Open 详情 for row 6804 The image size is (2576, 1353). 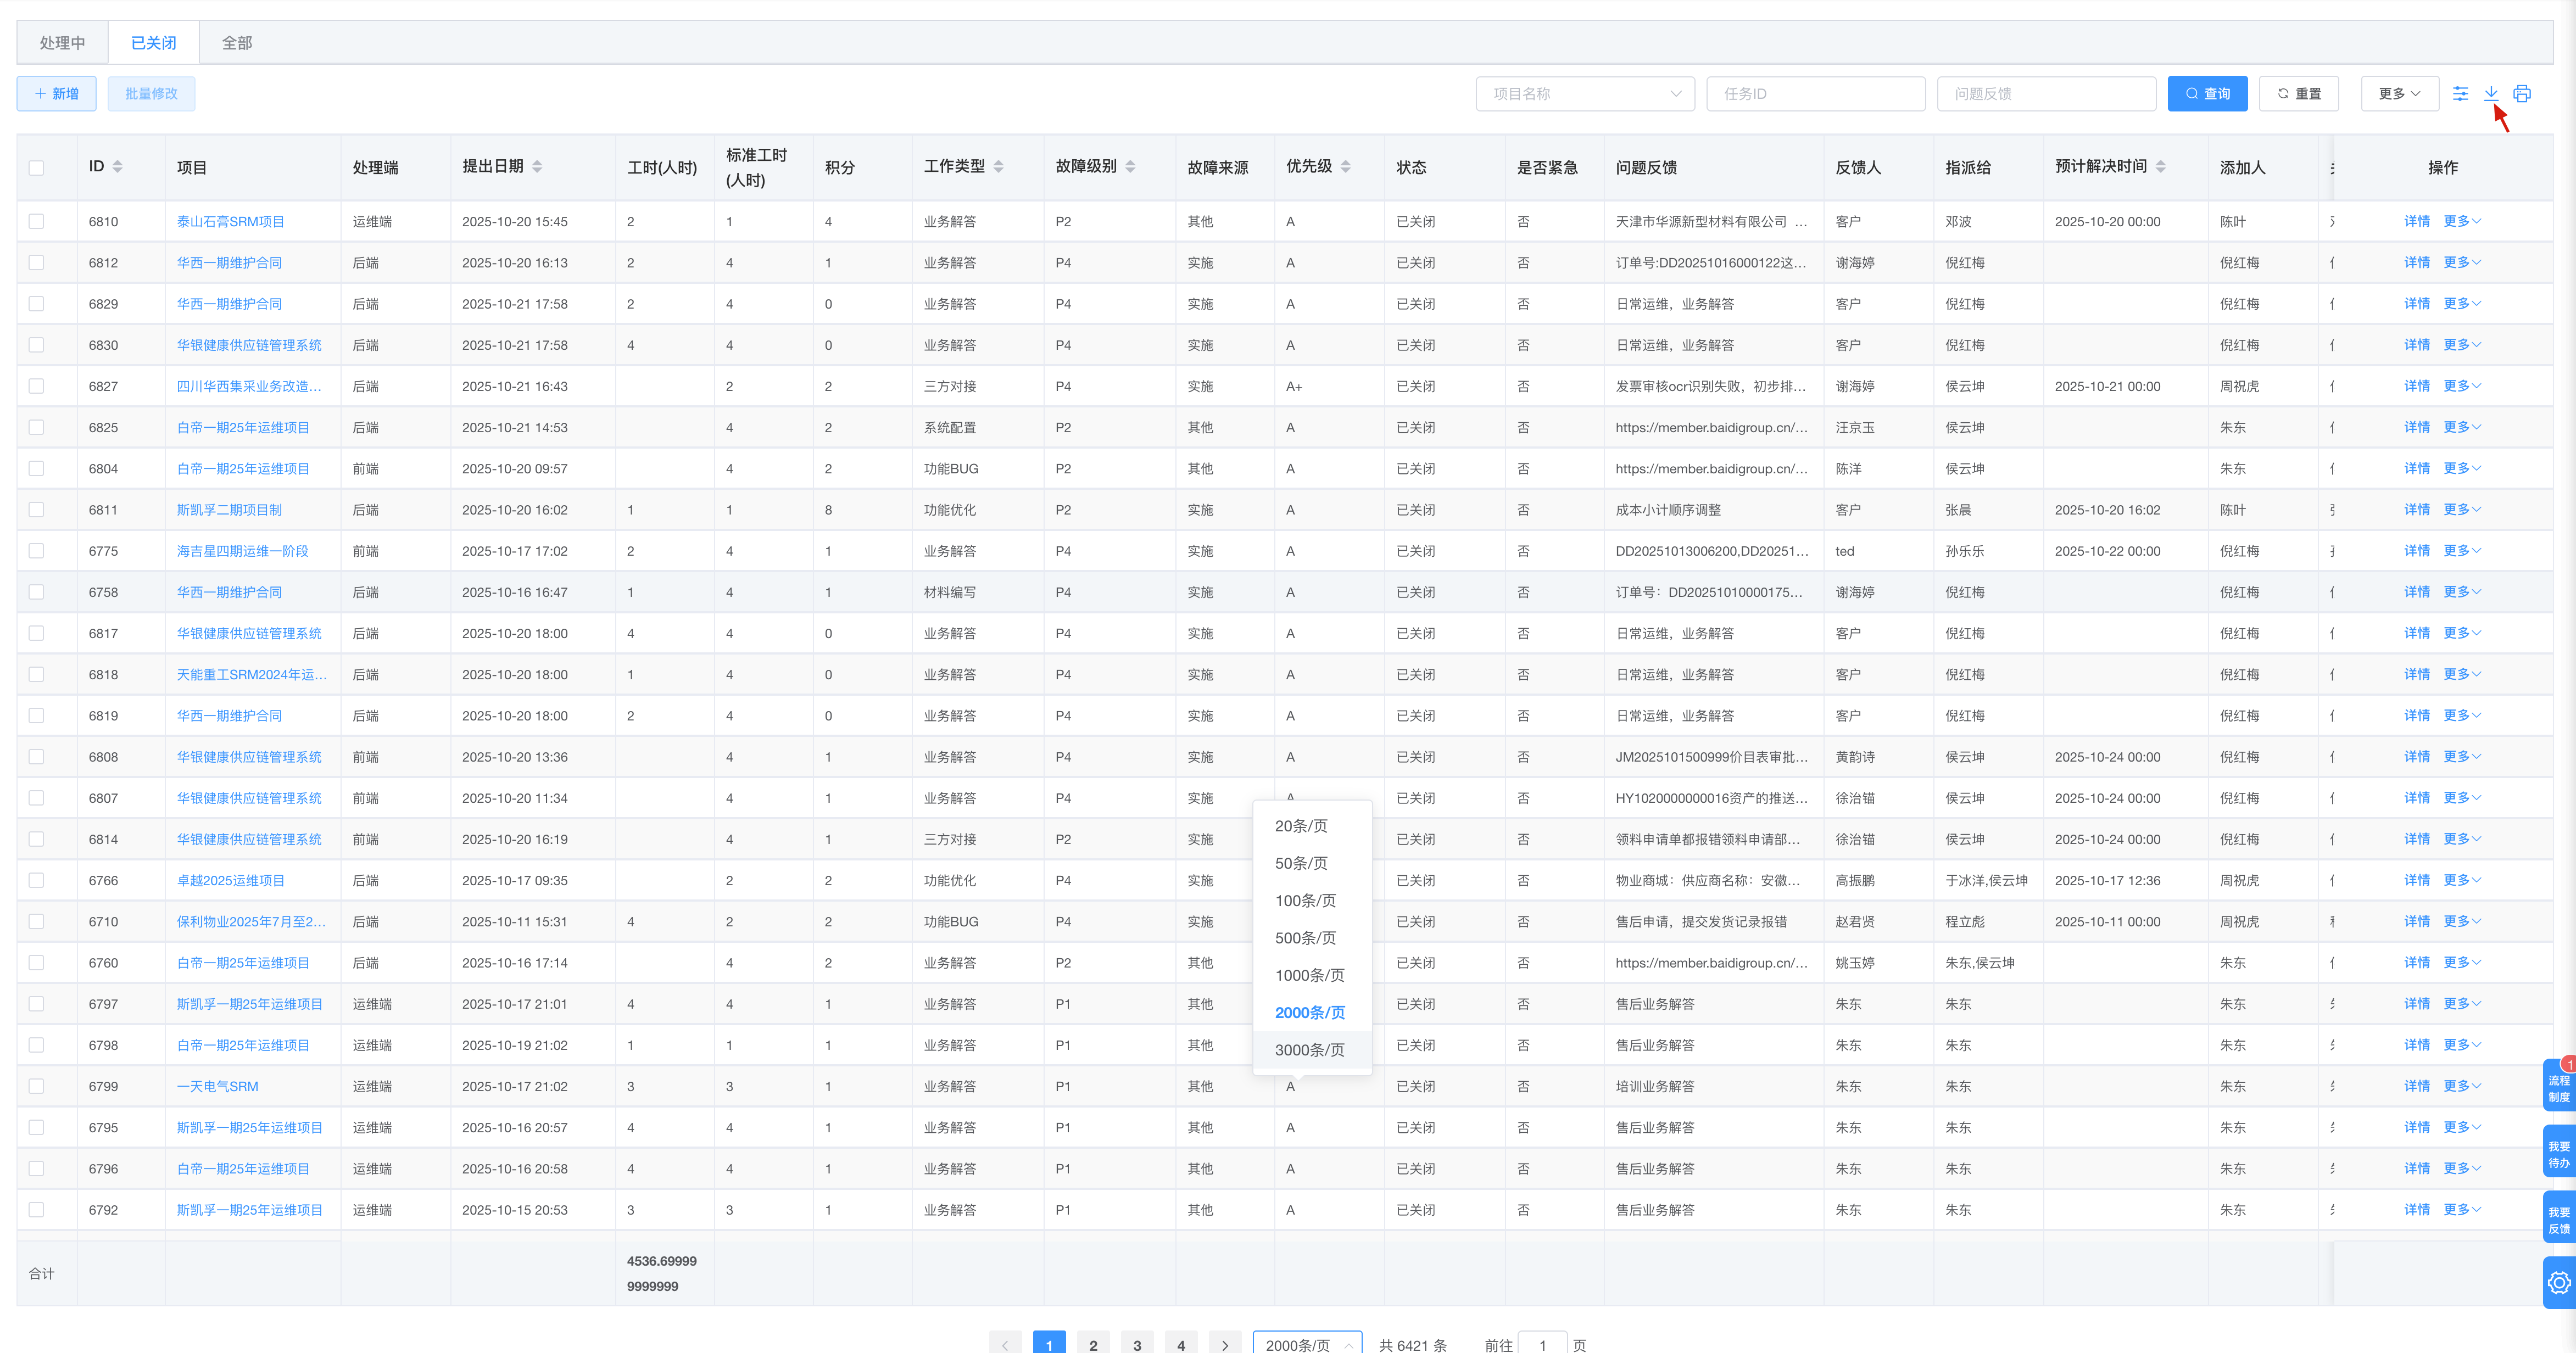click(x=2417, y=469)
